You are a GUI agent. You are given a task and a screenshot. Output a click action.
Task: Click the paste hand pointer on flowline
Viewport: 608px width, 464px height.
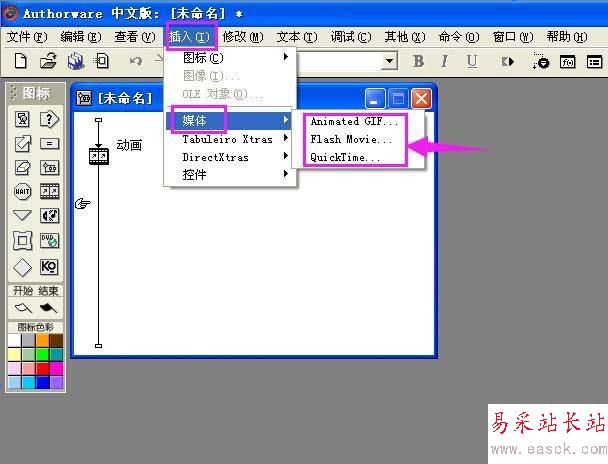coord(83,203)
